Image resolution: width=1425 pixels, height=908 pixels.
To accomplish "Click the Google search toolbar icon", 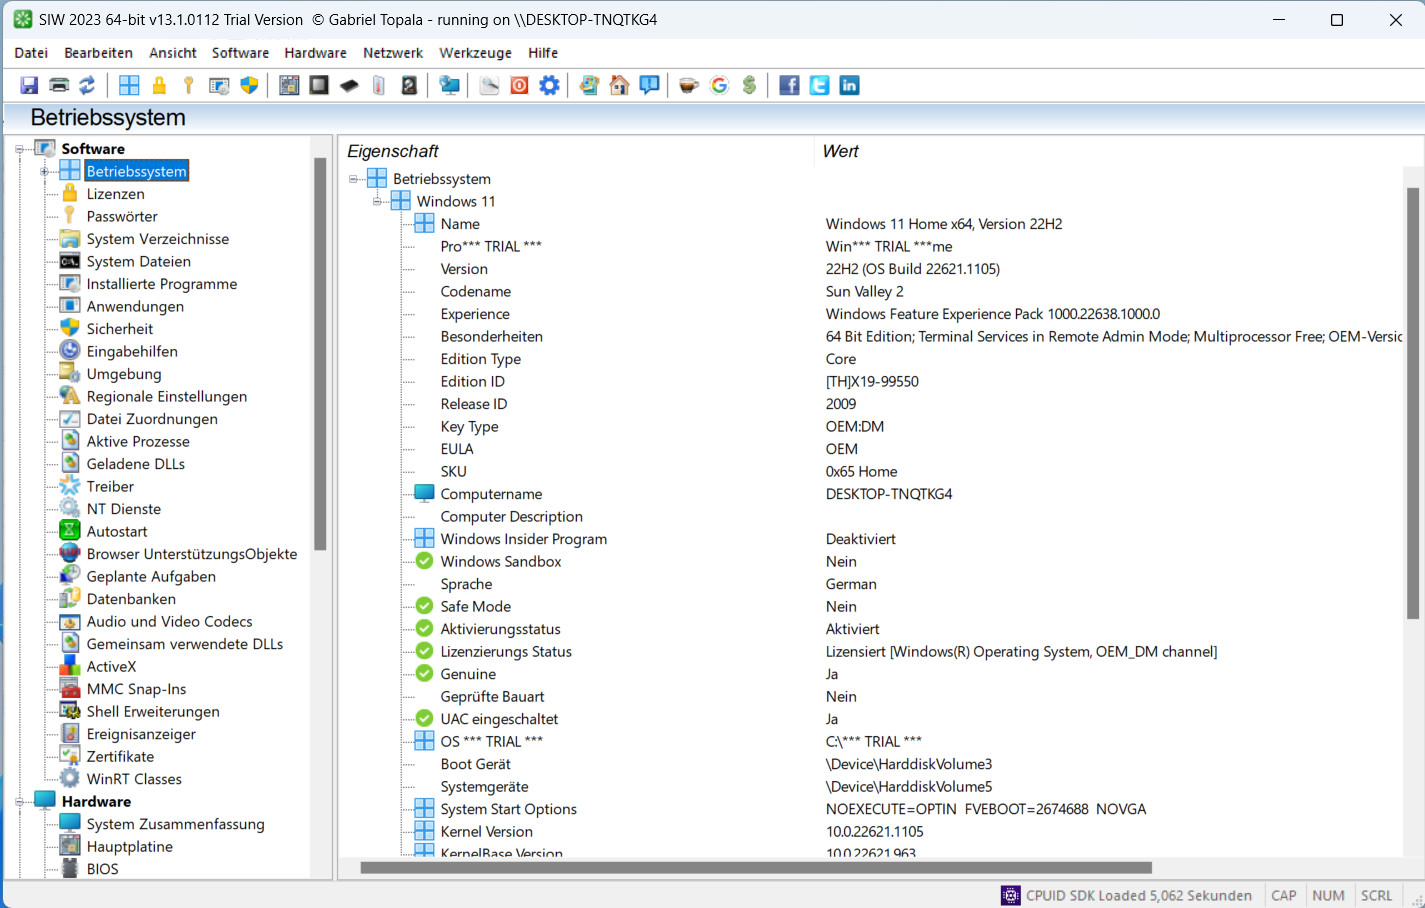I will tap(719, 85).
